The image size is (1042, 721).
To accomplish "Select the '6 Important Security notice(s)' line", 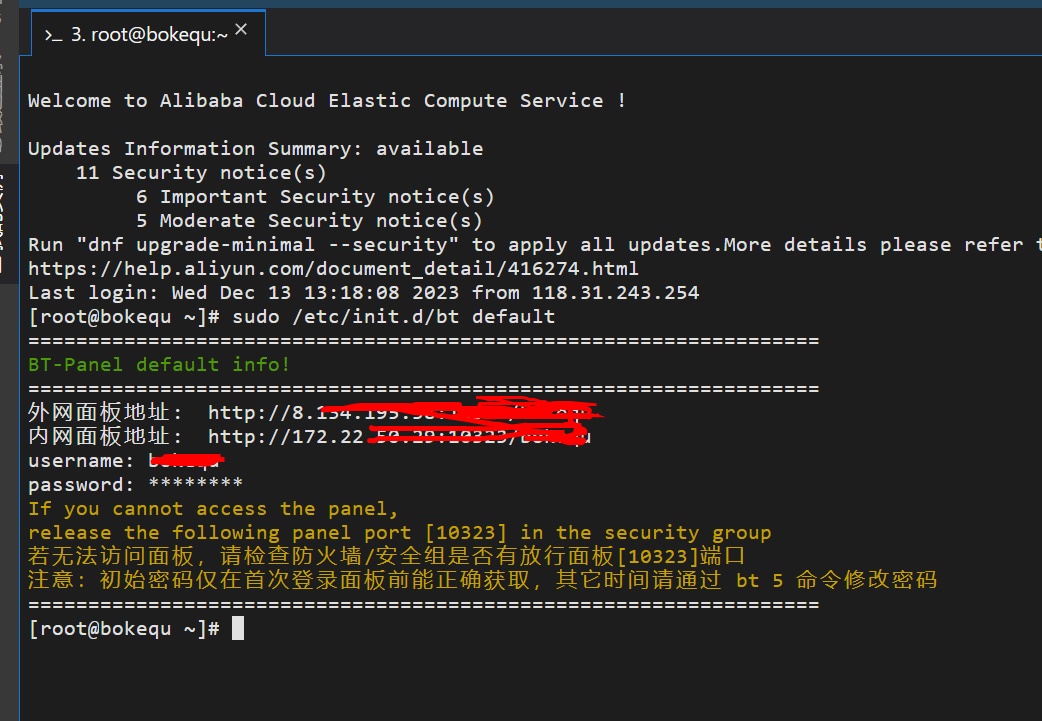I will pos(315,197).
